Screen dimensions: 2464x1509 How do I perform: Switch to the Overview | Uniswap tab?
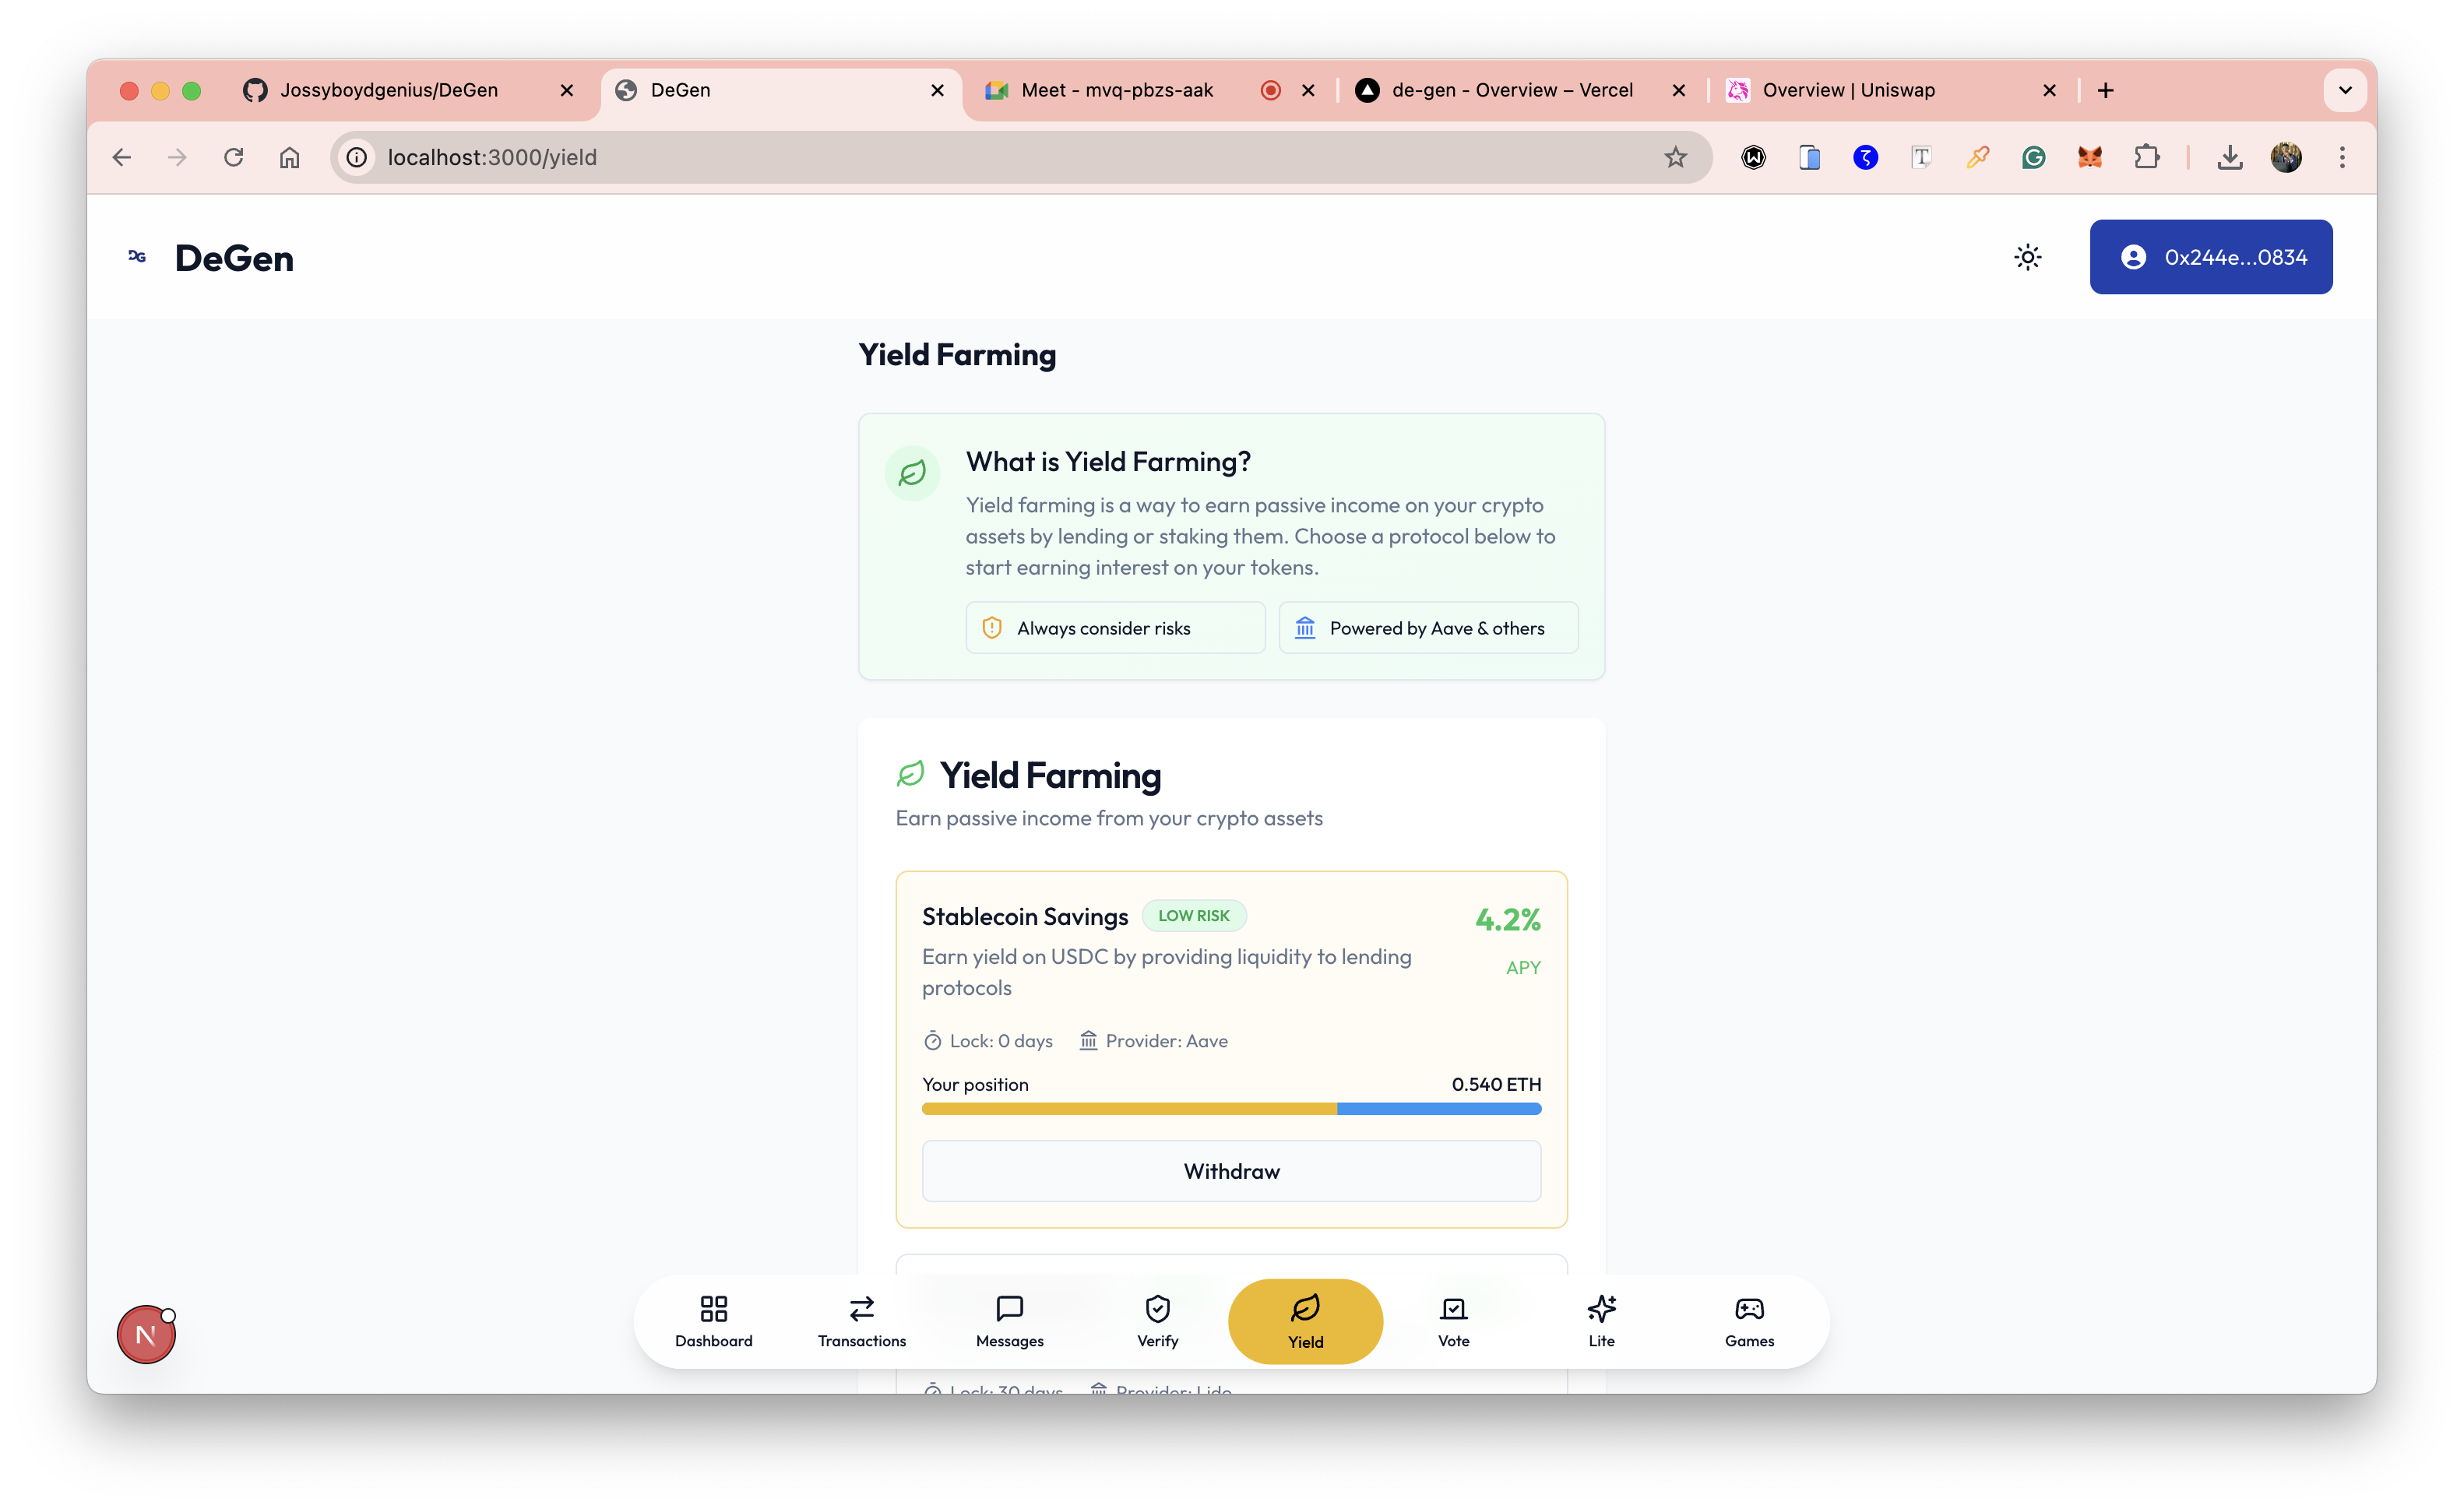(1848, 90)
